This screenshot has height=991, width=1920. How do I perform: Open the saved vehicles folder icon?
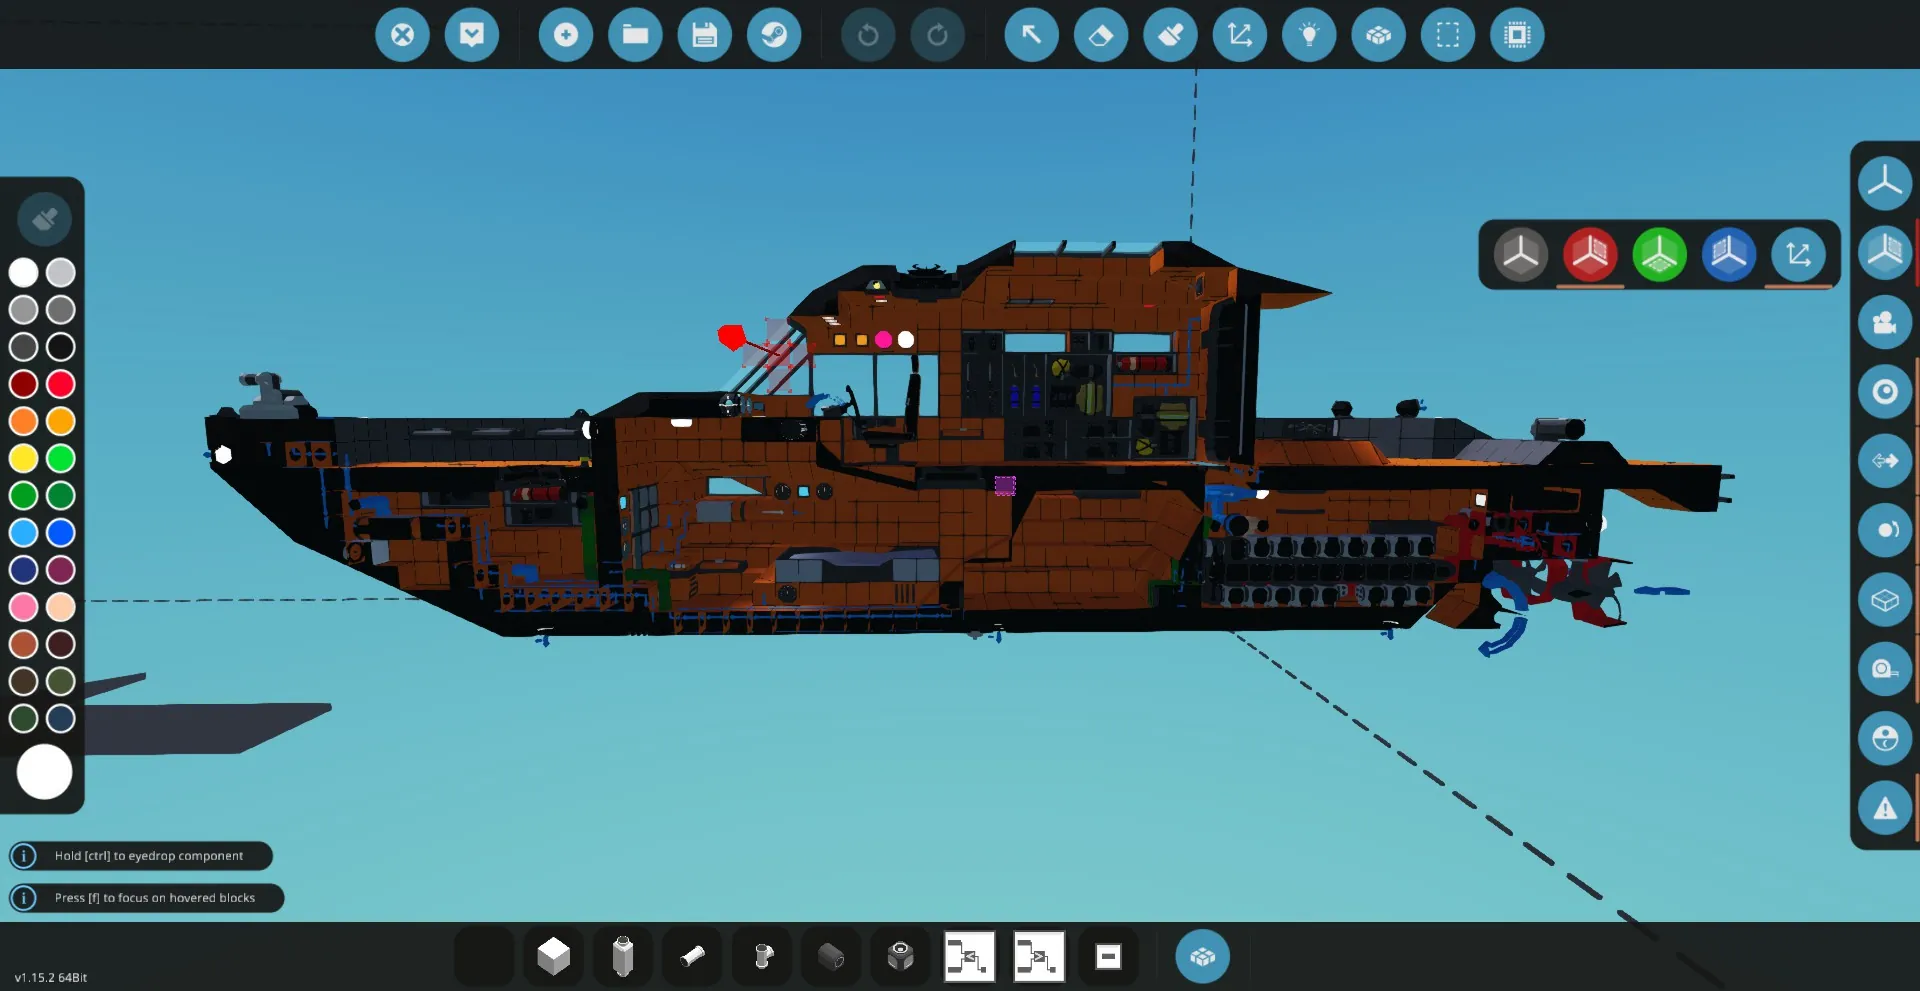[x=635, y=35]
